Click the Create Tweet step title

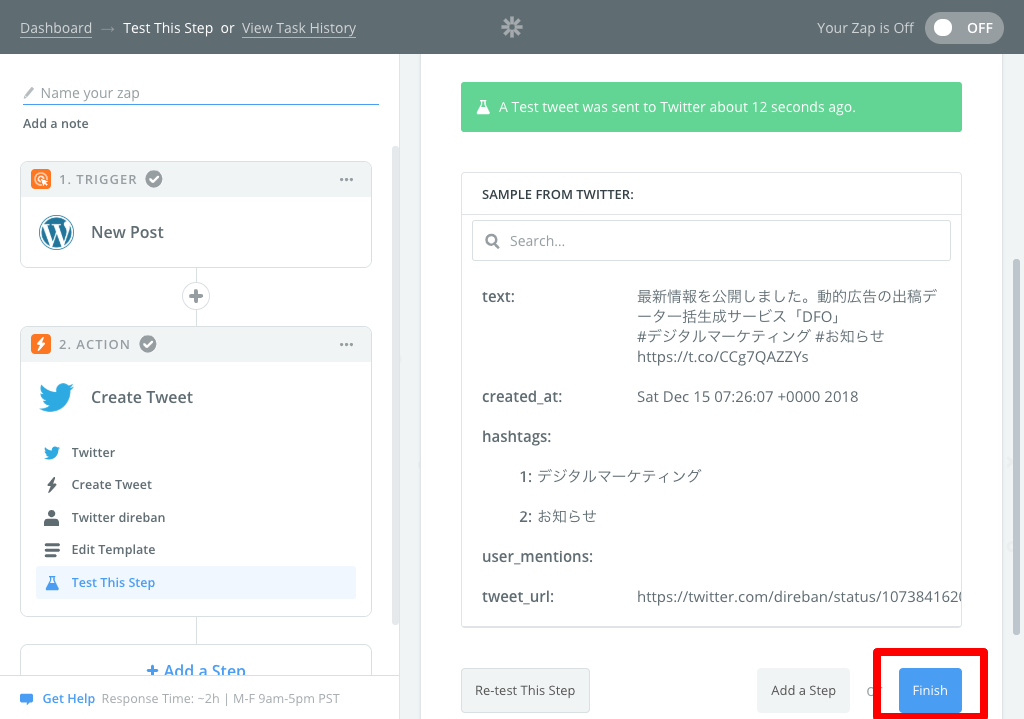pyautogui.click(x=142, y=397)
